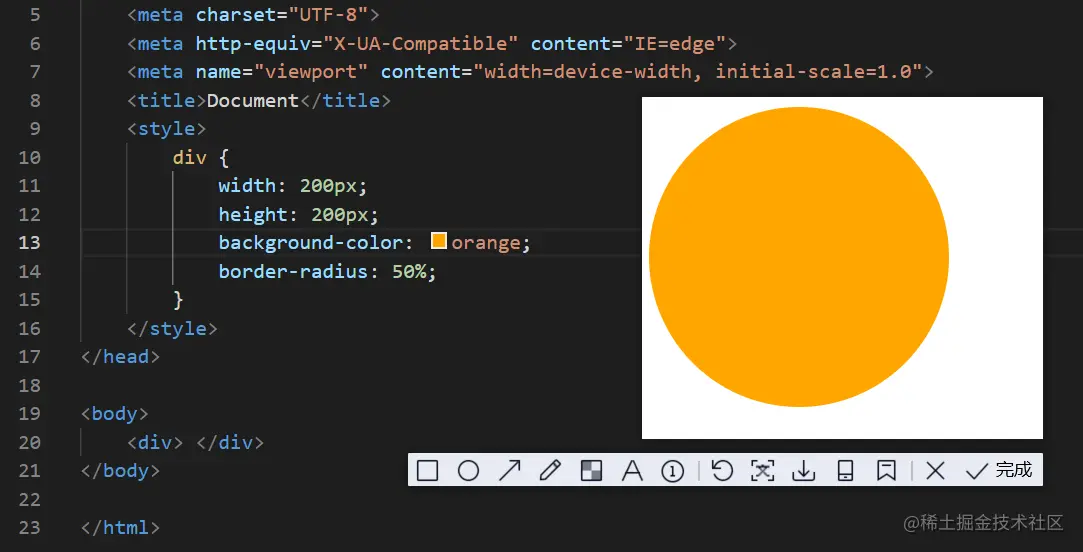Click the "X-UA-Compatible" attribute value
The height and width of the screenshot is (552, 1083).
421,44
